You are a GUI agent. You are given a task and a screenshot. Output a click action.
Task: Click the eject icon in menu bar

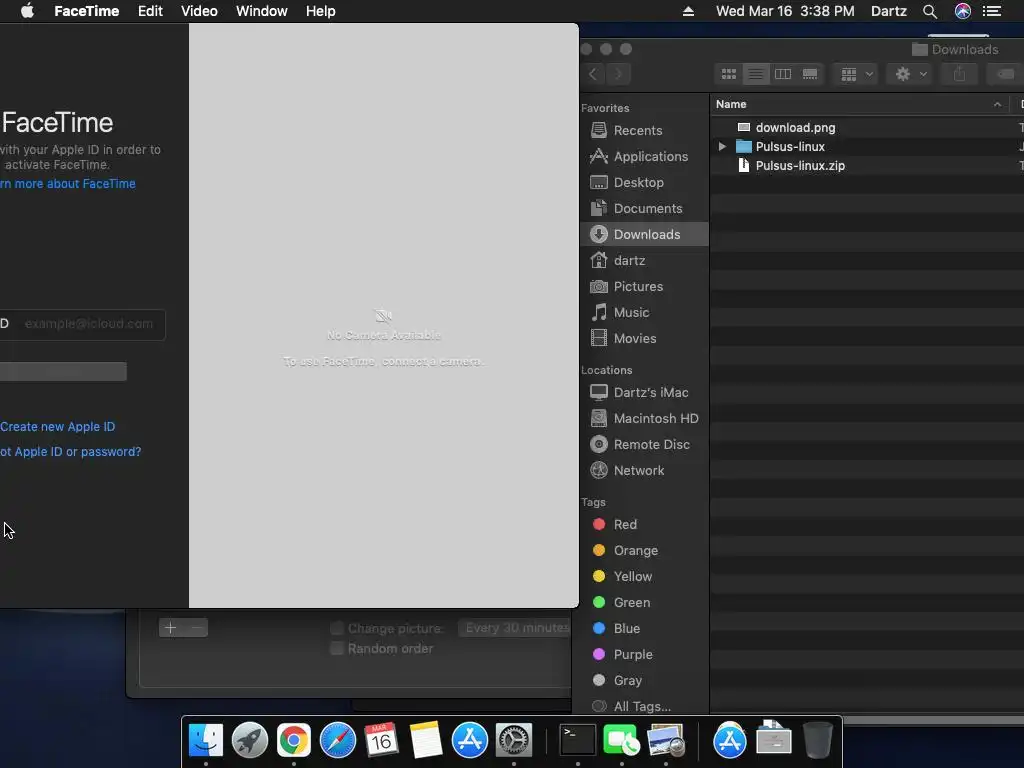[x=688, y=11]
